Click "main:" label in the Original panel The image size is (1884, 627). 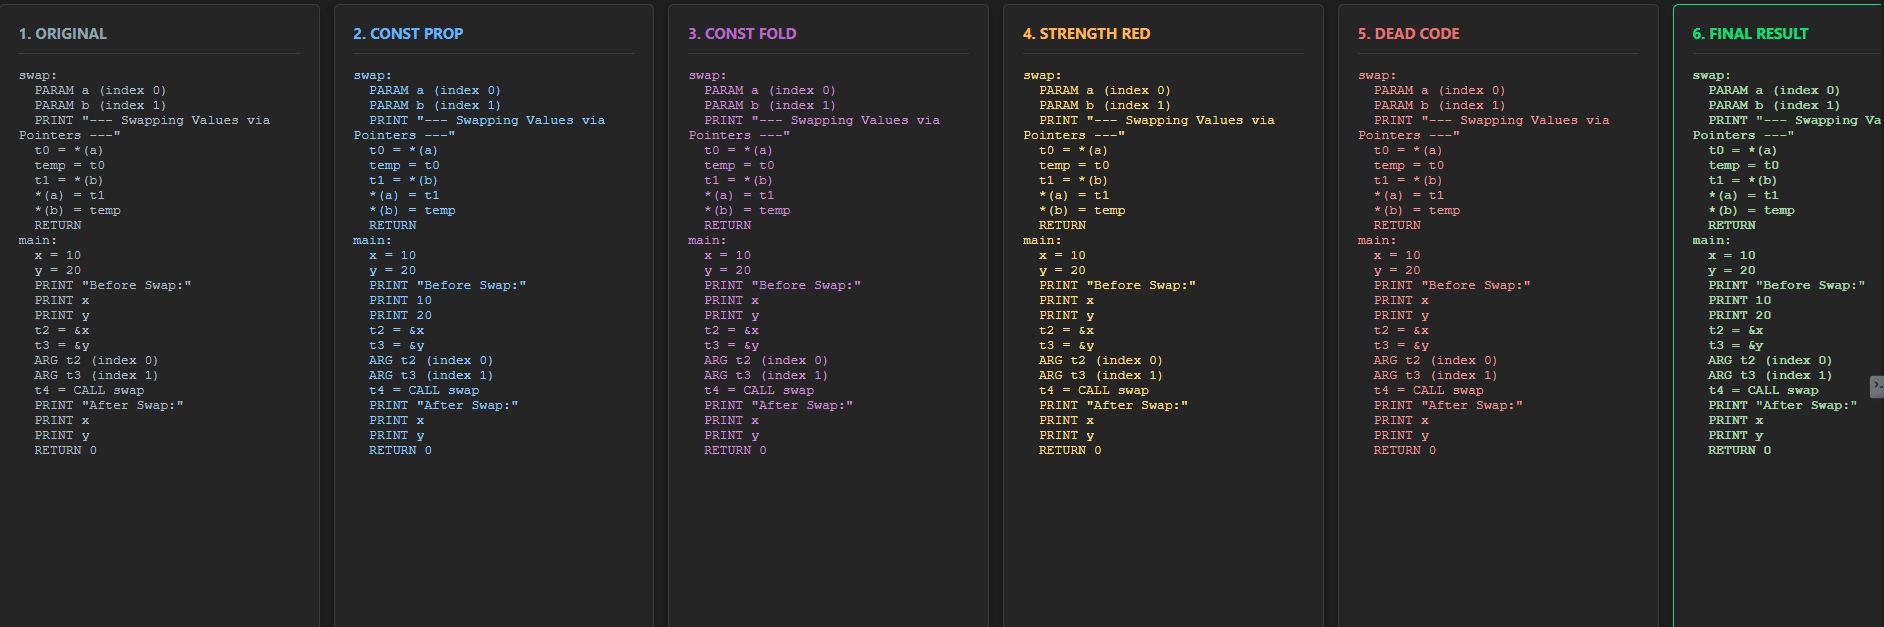(38, 240)
